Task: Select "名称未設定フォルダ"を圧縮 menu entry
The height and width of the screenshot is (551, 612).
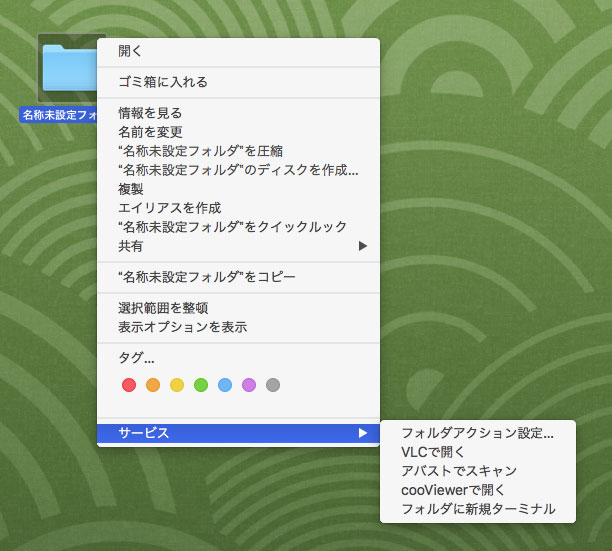Action: pyautogui.click(x=238, y=151)
